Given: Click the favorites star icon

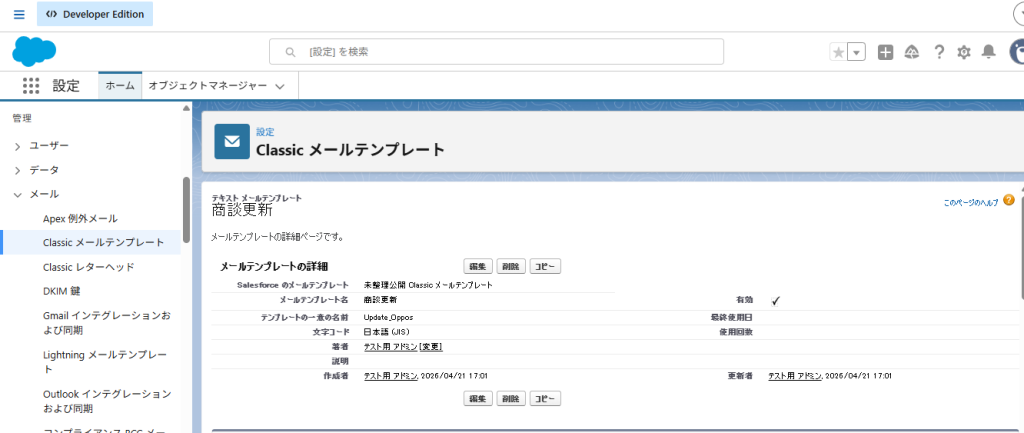Looking at the screenshot, I should 838,52.
